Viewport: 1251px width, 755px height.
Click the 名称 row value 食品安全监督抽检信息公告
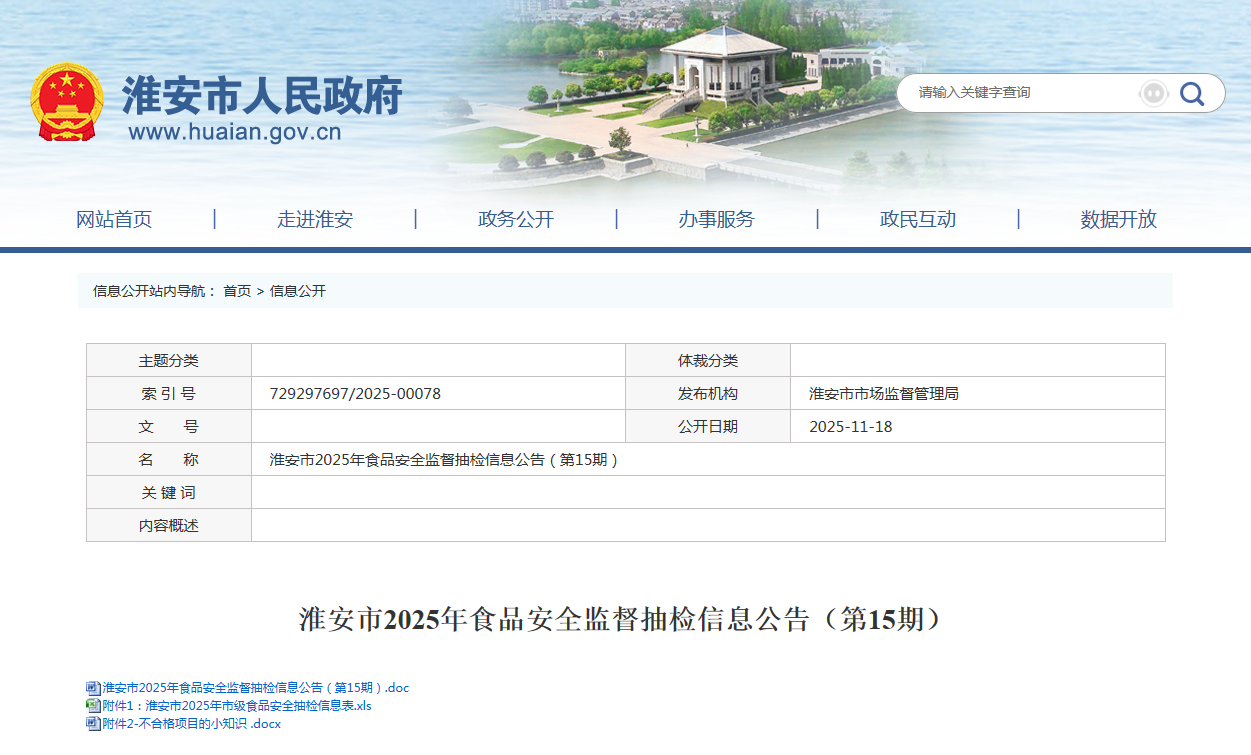[444, 460]
